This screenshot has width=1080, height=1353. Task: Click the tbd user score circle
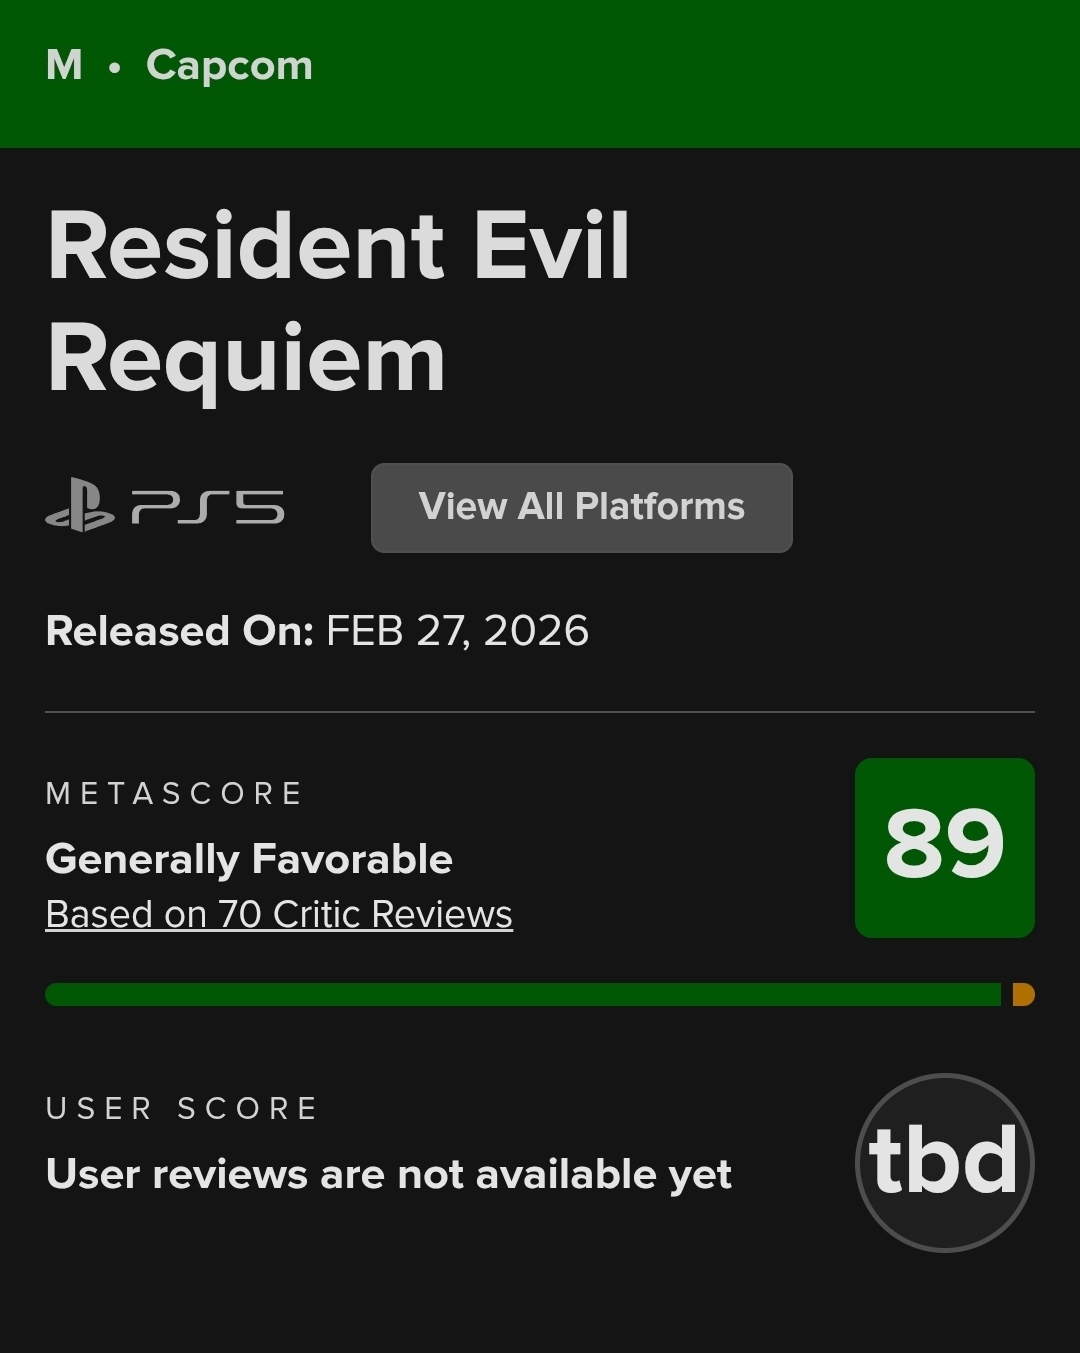coord(944,1162)
